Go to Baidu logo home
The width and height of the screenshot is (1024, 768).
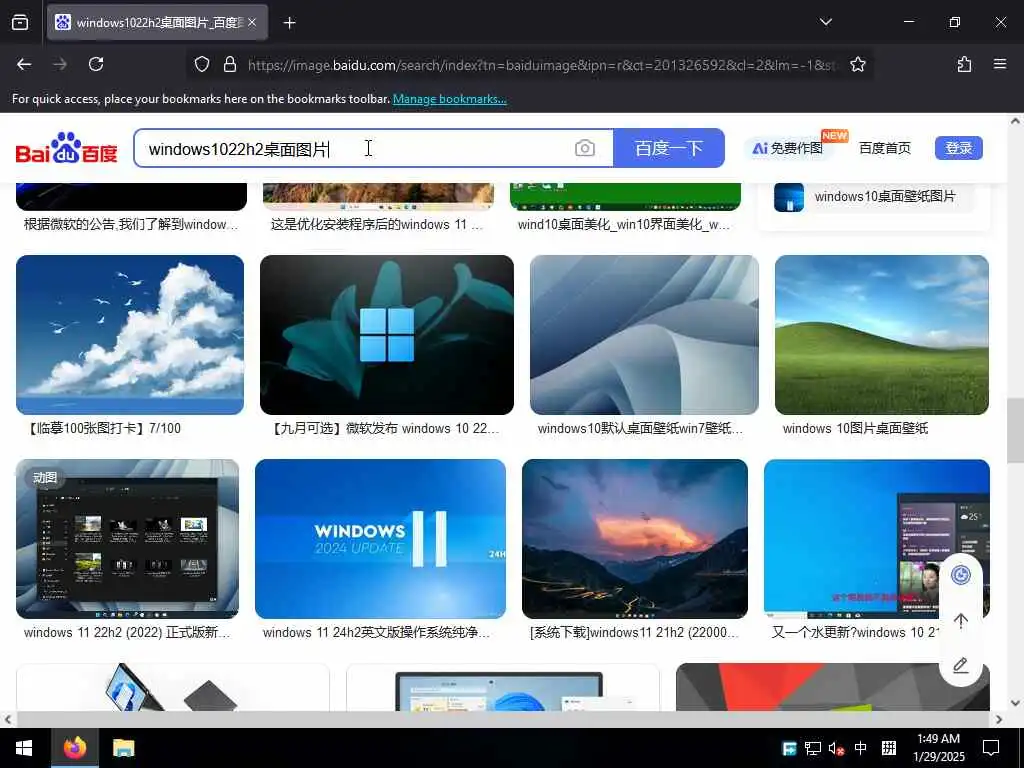[66, 148]
